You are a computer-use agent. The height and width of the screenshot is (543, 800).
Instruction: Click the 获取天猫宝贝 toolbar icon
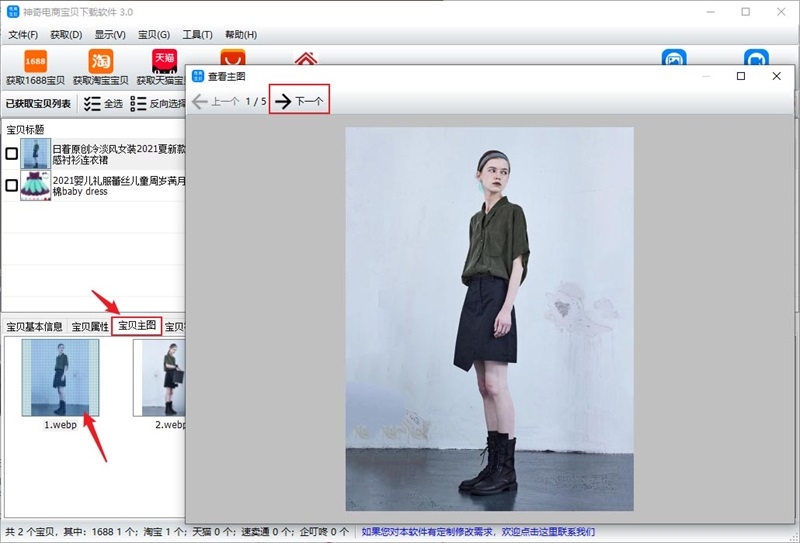164,62
